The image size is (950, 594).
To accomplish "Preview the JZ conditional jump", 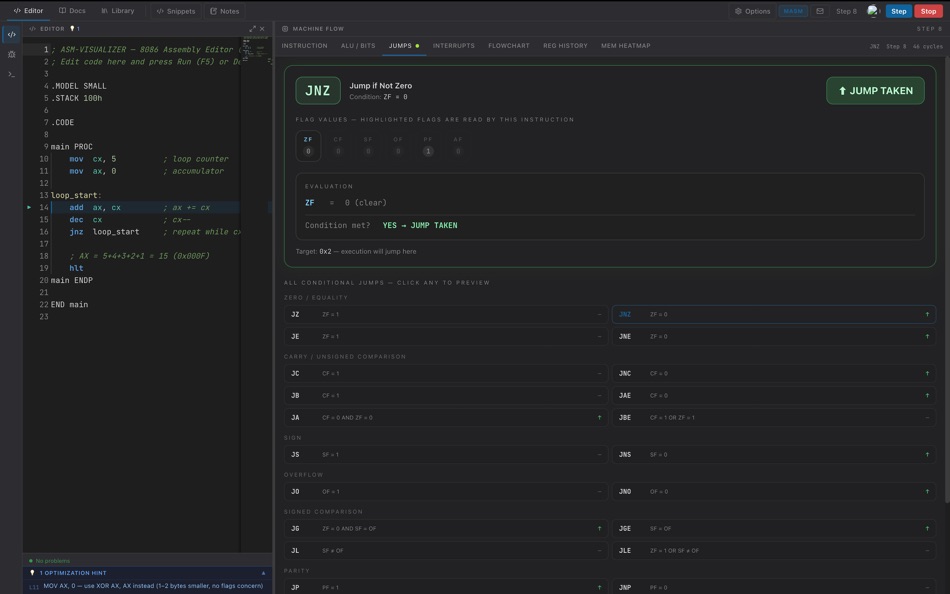I will pyautogui.click(x=446, y=315).
